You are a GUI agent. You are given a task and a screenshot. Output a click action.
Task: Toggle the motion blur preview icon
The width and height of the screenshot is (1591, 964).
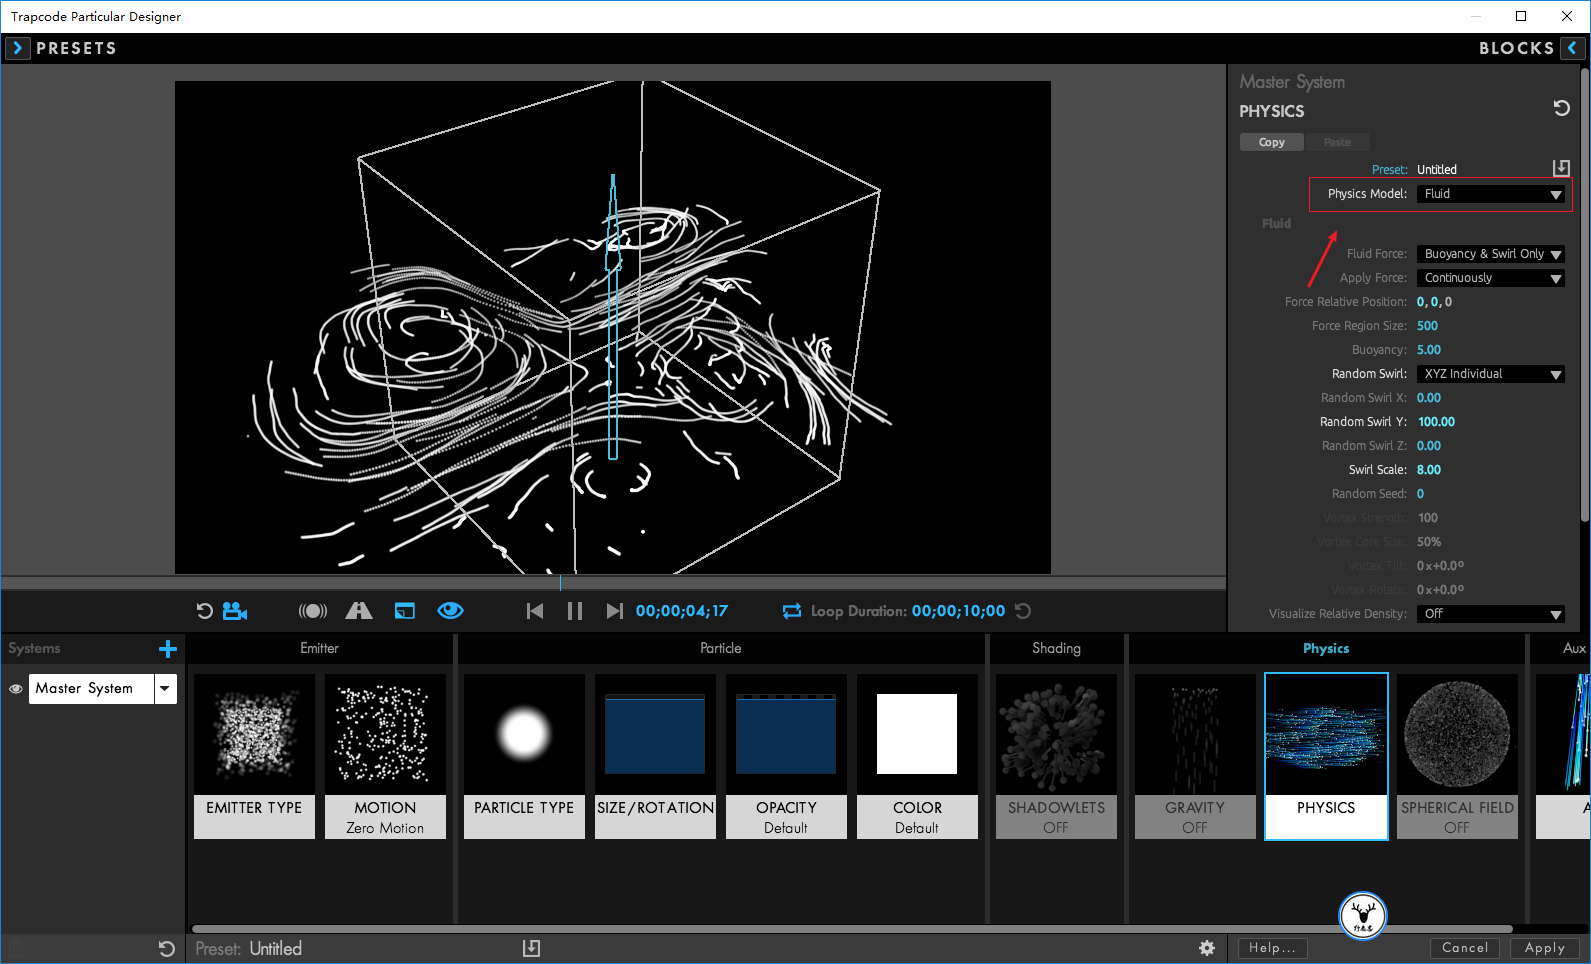[313, 611]
